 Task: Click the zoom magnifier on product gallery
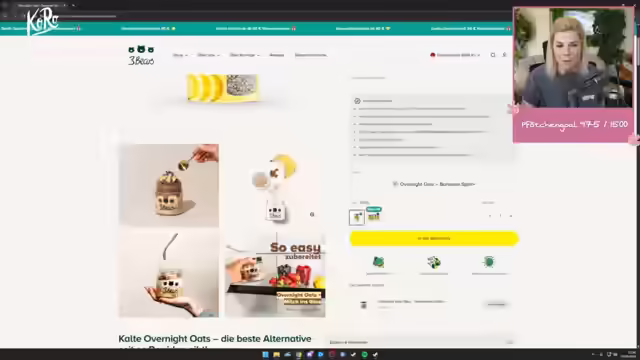312,214
